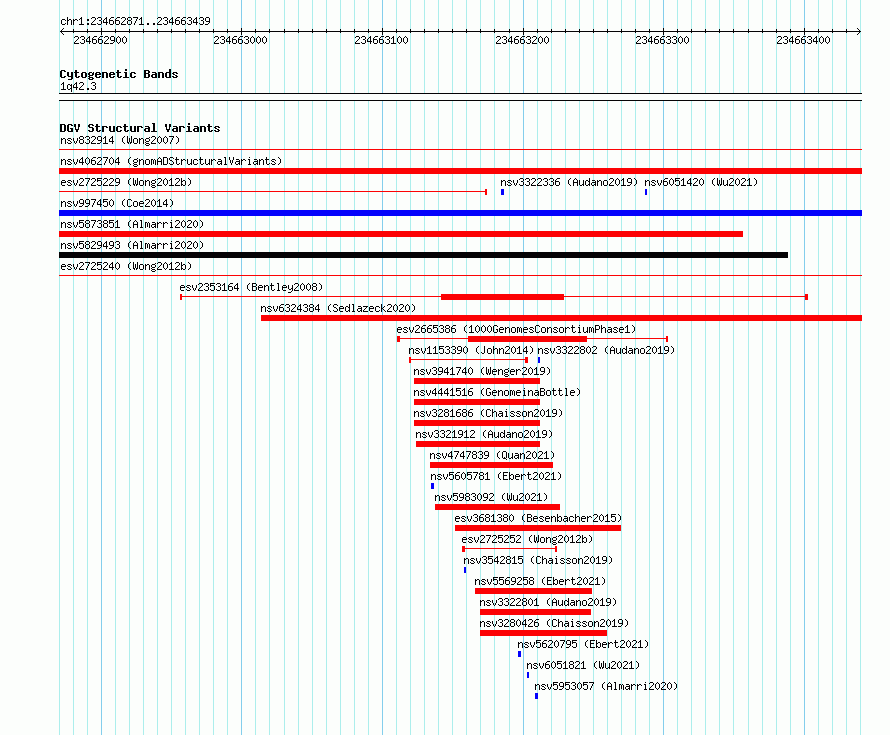Click the 234663200 ruler position label
The width and height of the screenshot is (890, 735).
pyautogui.click(x=522, y=40)
